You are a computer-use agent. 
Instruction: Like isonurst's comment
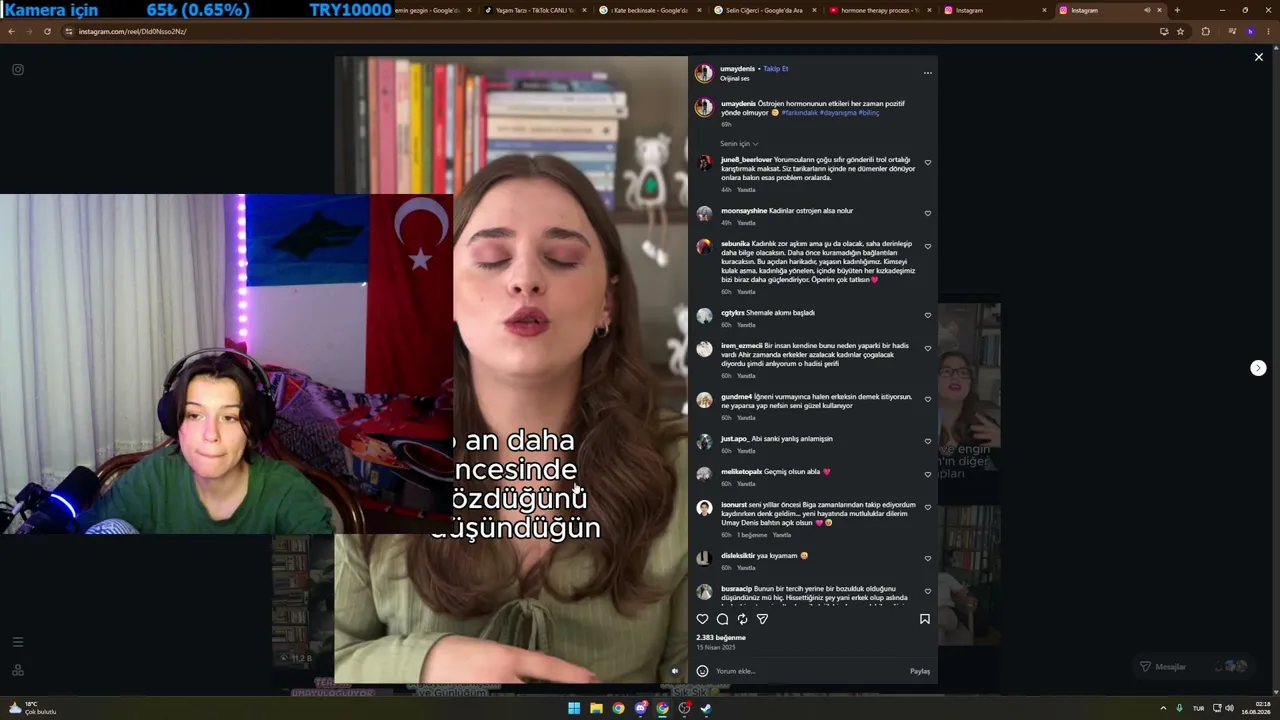click(927, 507)
